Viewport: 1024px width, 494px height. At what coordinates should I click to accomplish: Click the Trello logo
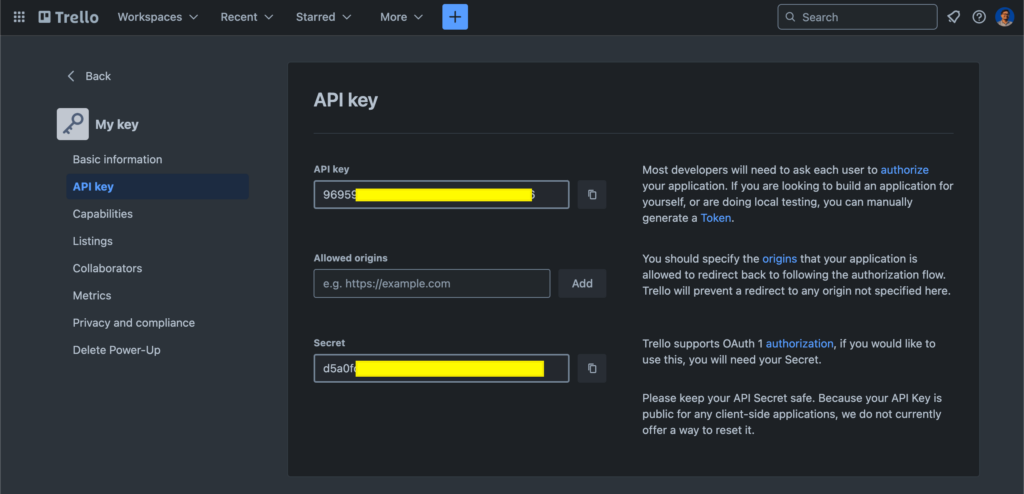pyautogui.click(x=69, y=17)
